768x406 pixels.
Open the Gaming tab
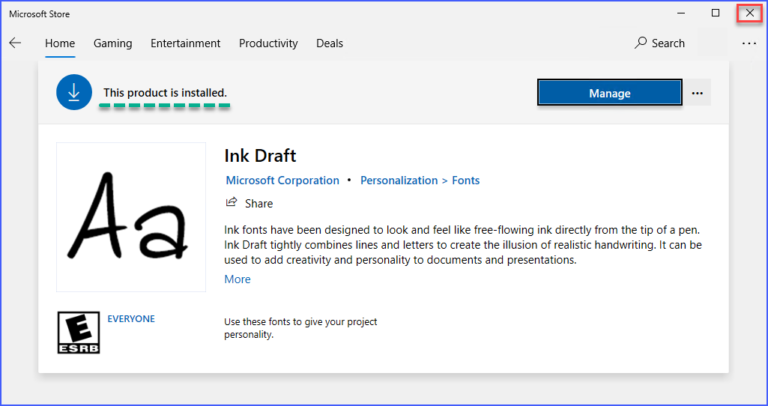pos(113,43)
